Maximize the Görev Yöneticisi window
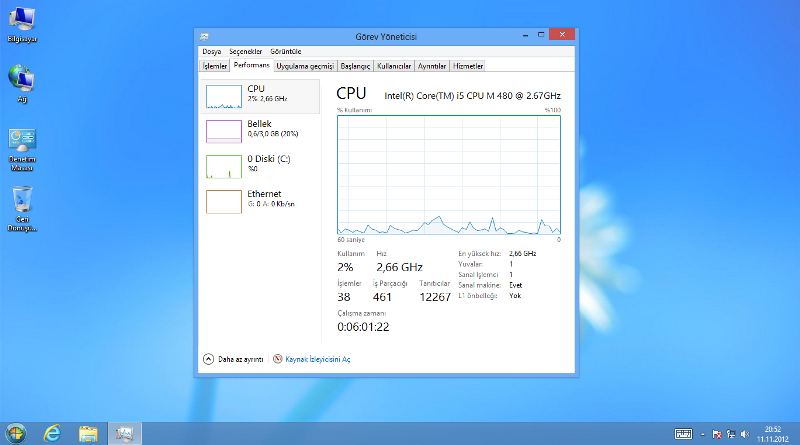Viewport: 800px width, 445px height. point(541,35)
